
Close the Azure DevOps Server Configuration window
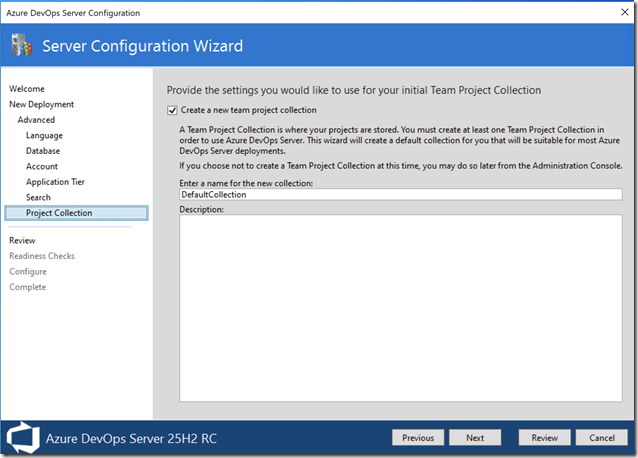[x=625, y=12]
